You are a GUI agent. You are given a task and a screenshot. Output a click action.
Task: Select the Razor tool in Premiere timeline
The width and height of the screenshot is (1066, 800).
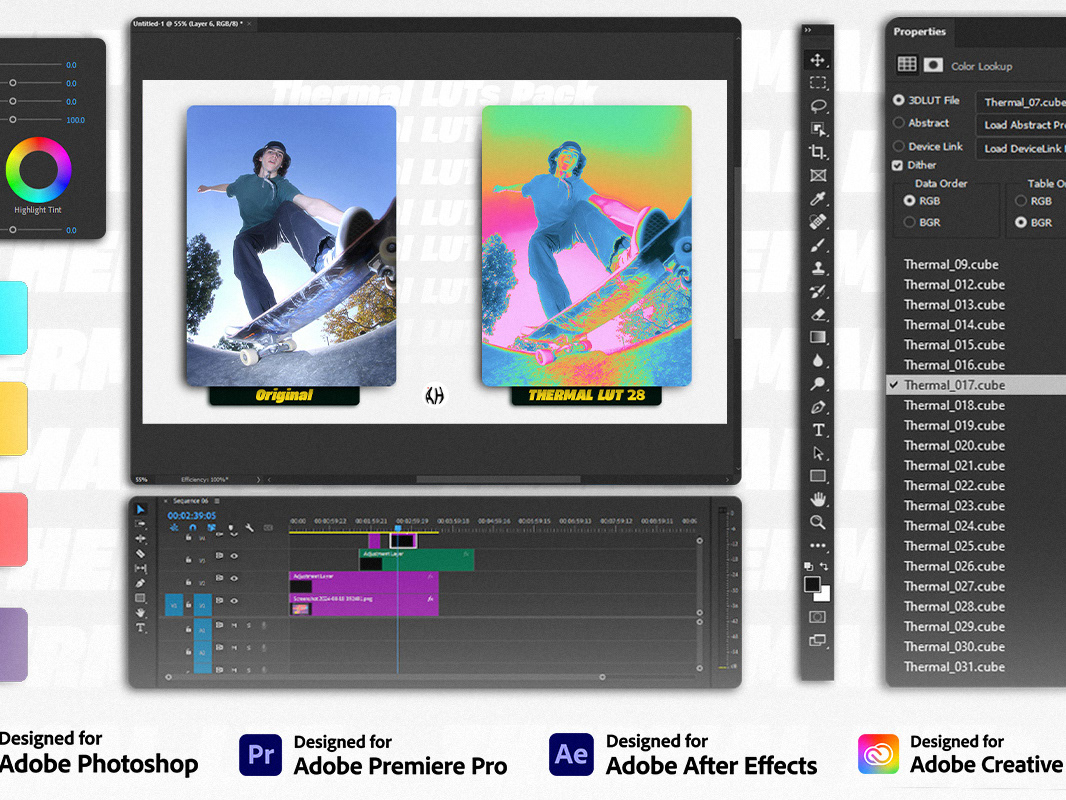tap(140, 553)
